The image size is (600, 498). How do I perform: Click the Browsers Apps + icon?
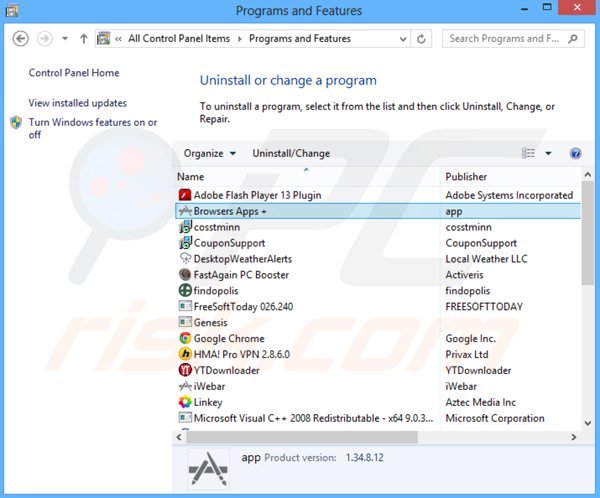(185, 211)
